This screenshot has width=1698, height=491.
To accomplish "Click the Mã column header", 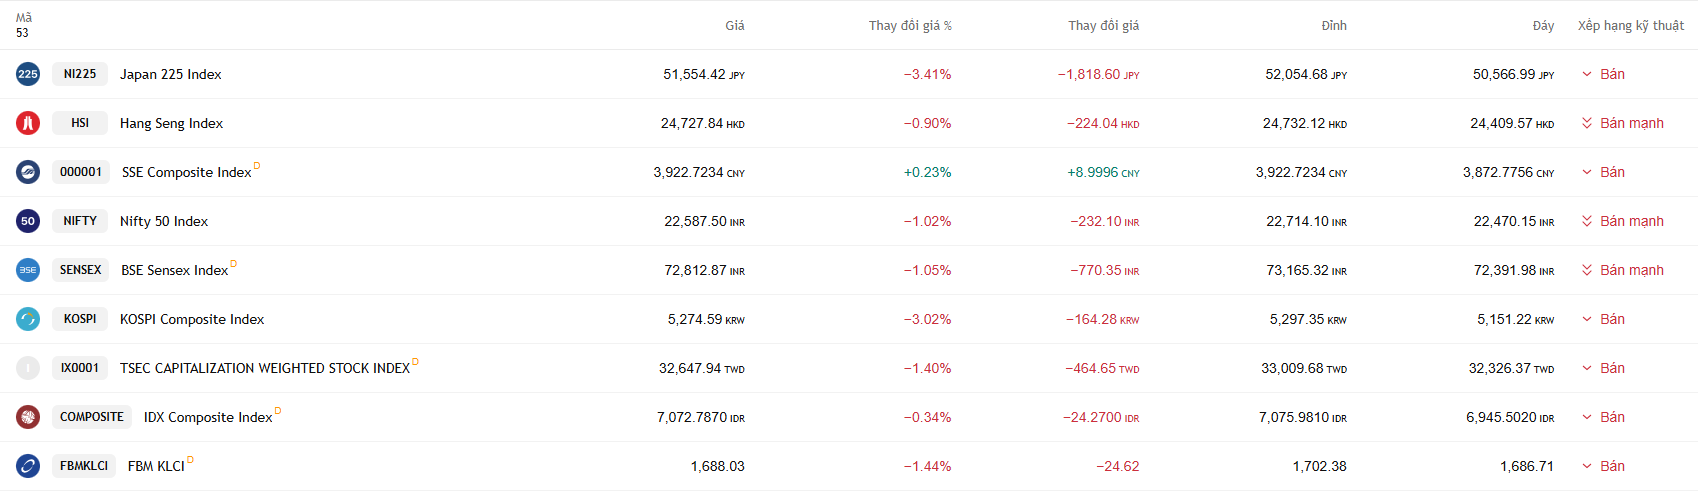I will 24,18.
